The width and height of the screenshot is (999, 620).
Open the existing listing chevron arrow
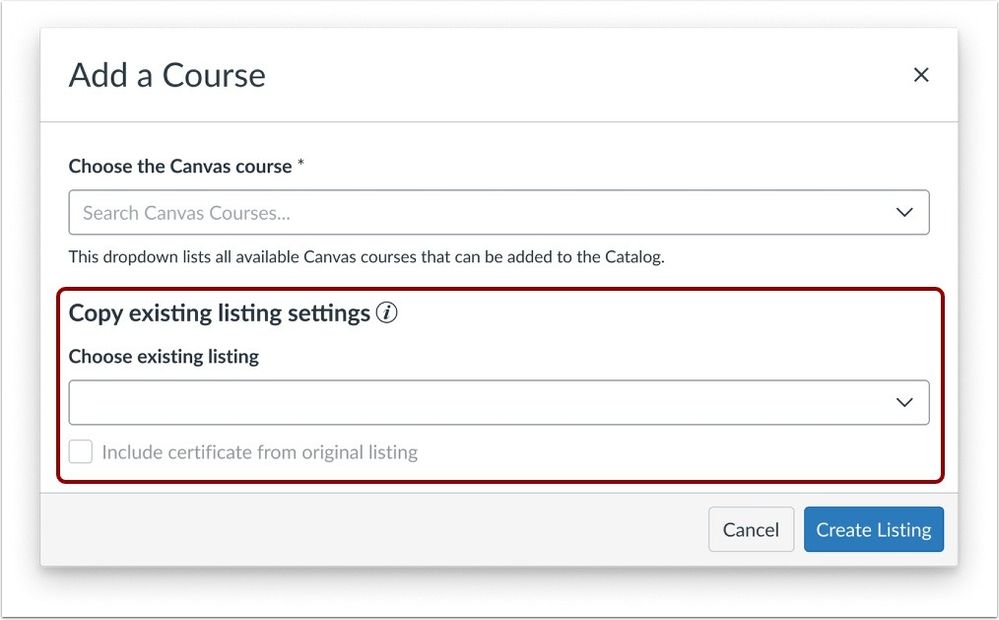(x=904, y=402)
